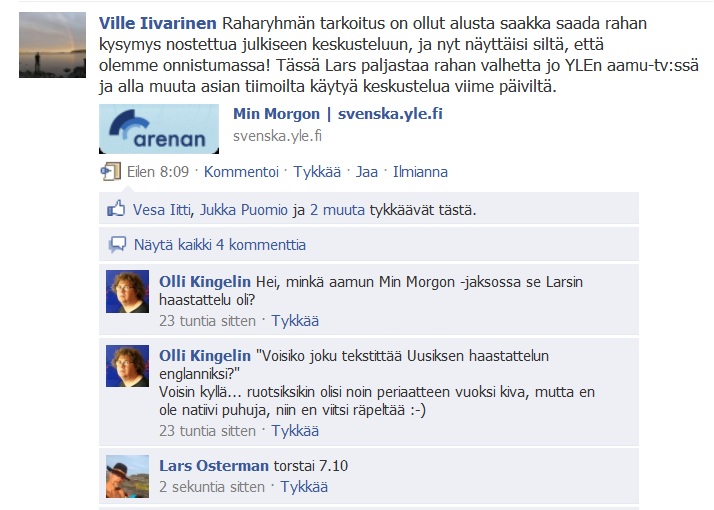Like Lars Osterman's comment with Tykkää
This screenshot has height=510, width=714.
click(x=304, y=487)
